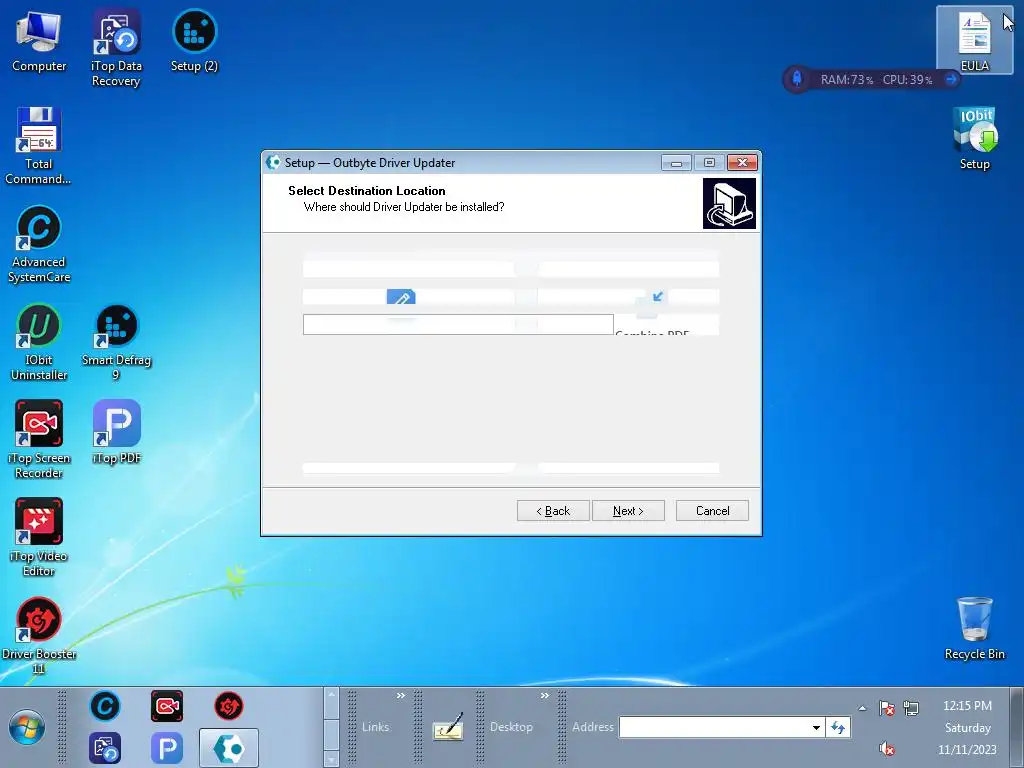Open Action Center flag tray icon
The height and width of the screenshot is (768, 1024).
tap(886, 708)
